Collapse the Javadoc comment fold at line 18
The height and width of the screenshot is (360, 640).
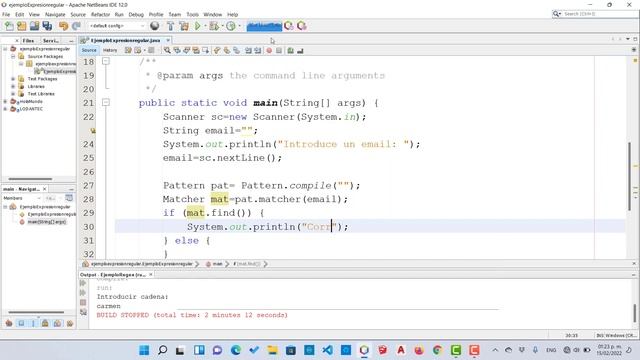pos(106,62)
